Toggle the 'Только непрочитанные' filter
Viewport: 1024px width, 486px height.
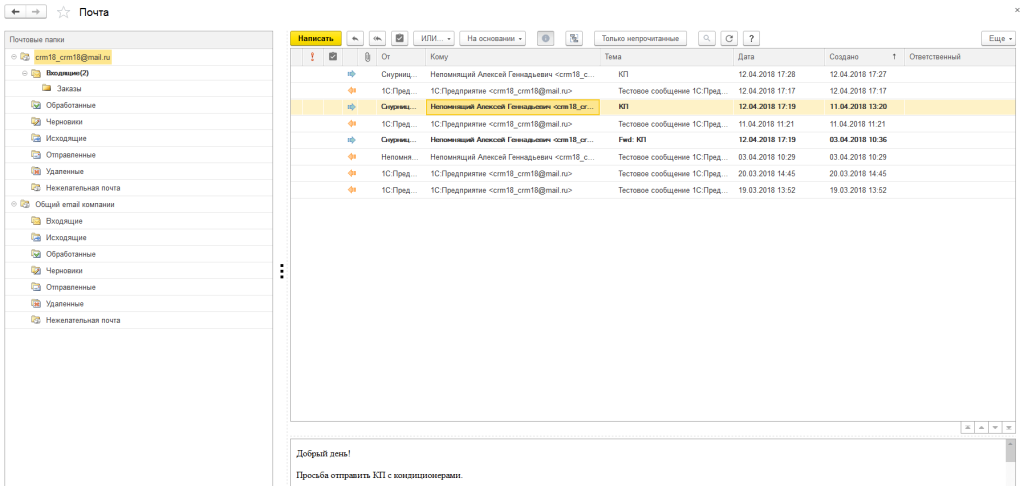(641, 38)
